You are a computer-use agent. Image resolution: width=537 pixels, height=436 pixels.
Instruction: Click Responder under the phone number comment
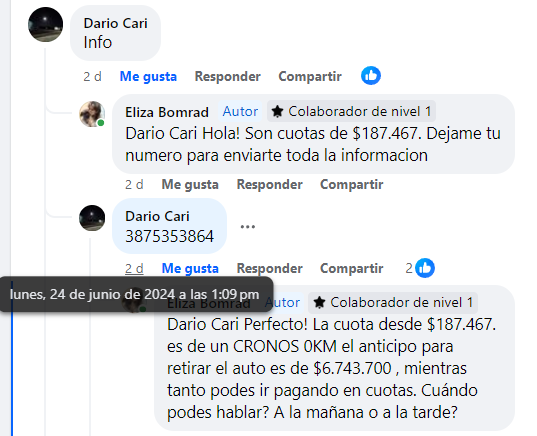[270, 268]
